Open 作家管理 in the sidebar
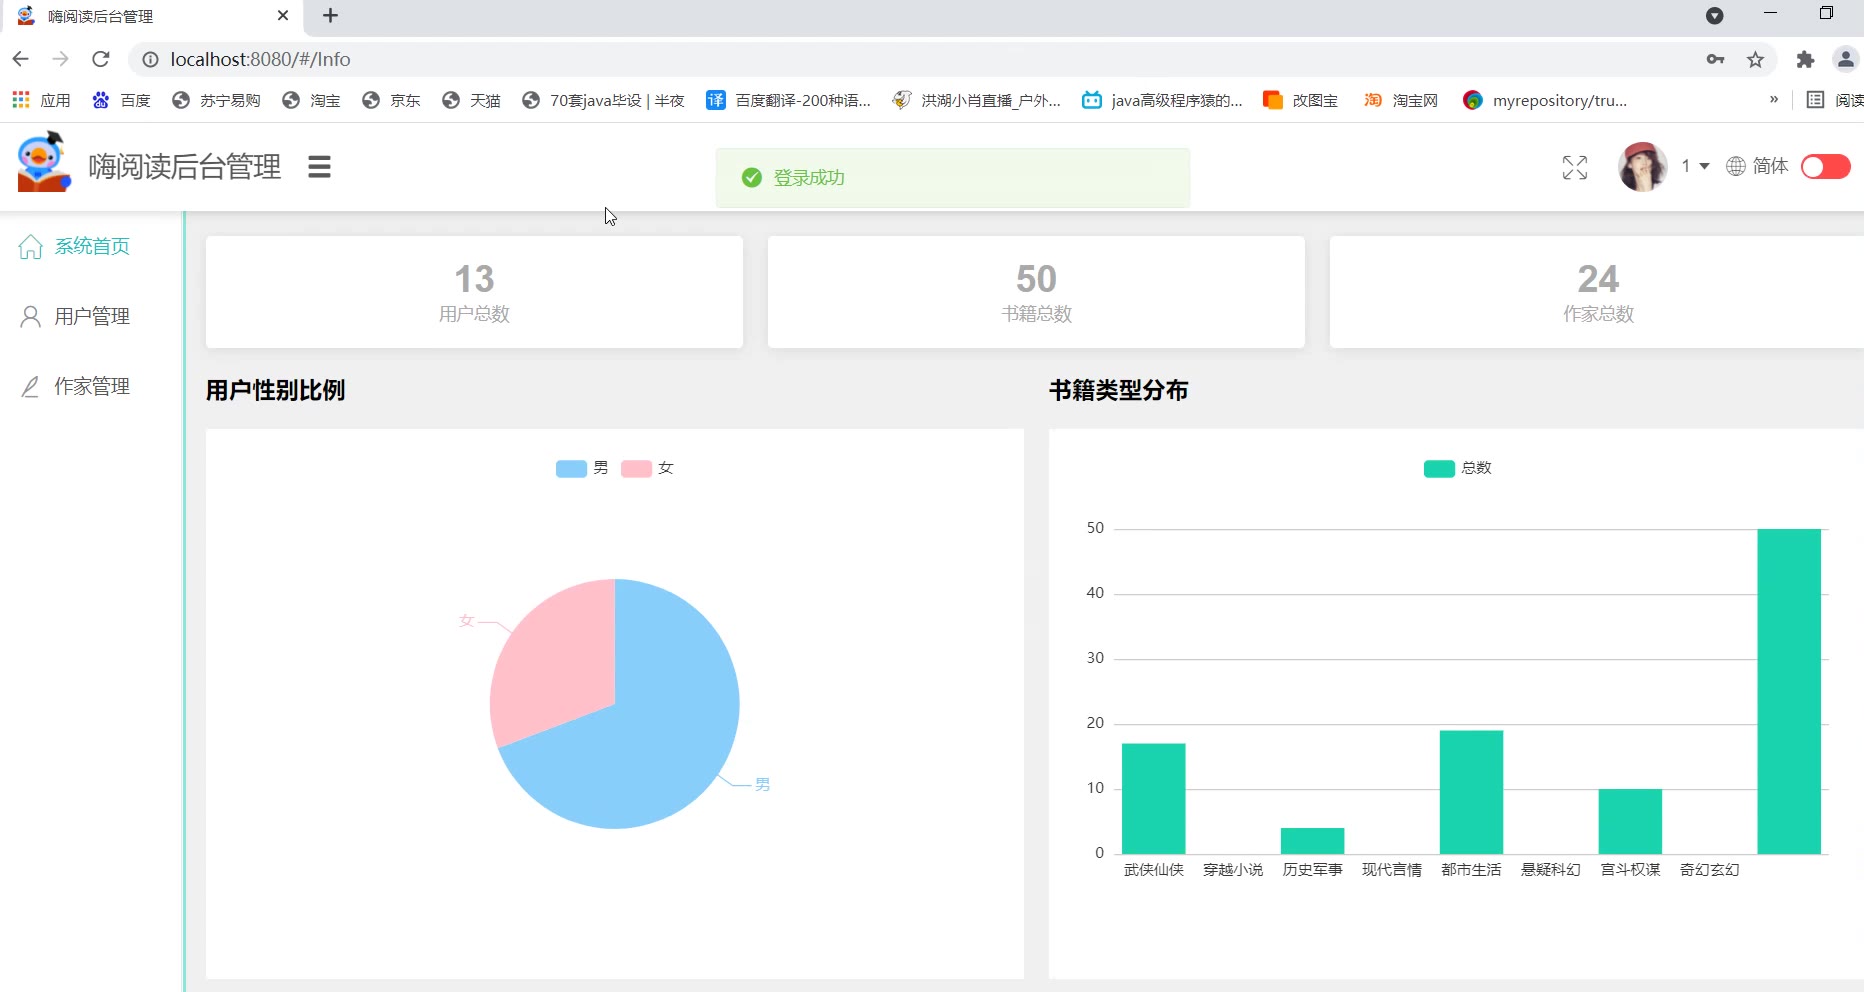Image resolution: width=1864 pixels, height=992 pixels. point(91,386)
